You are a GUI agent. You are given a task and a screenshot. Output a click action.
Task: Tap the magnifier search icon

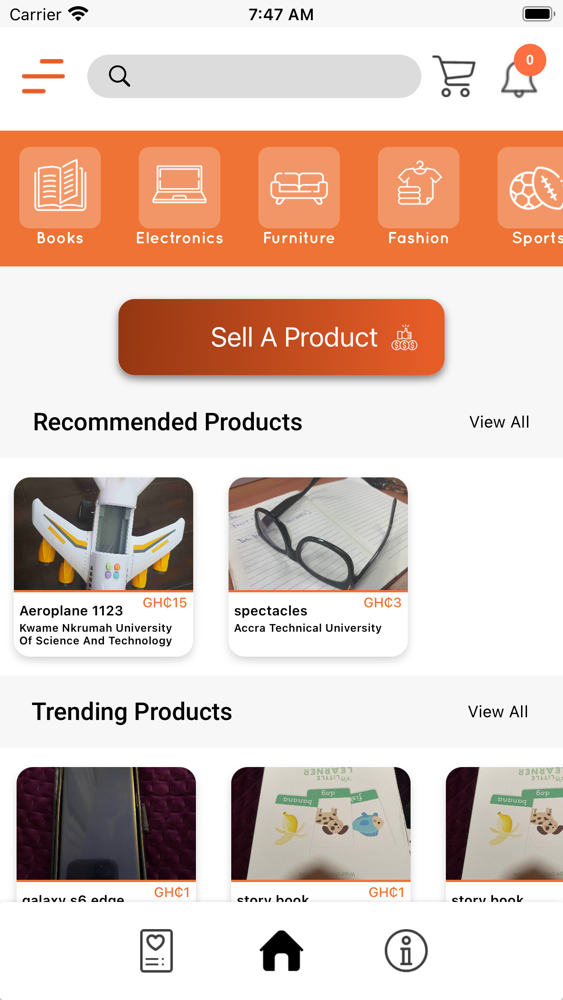tap(119, 76)
